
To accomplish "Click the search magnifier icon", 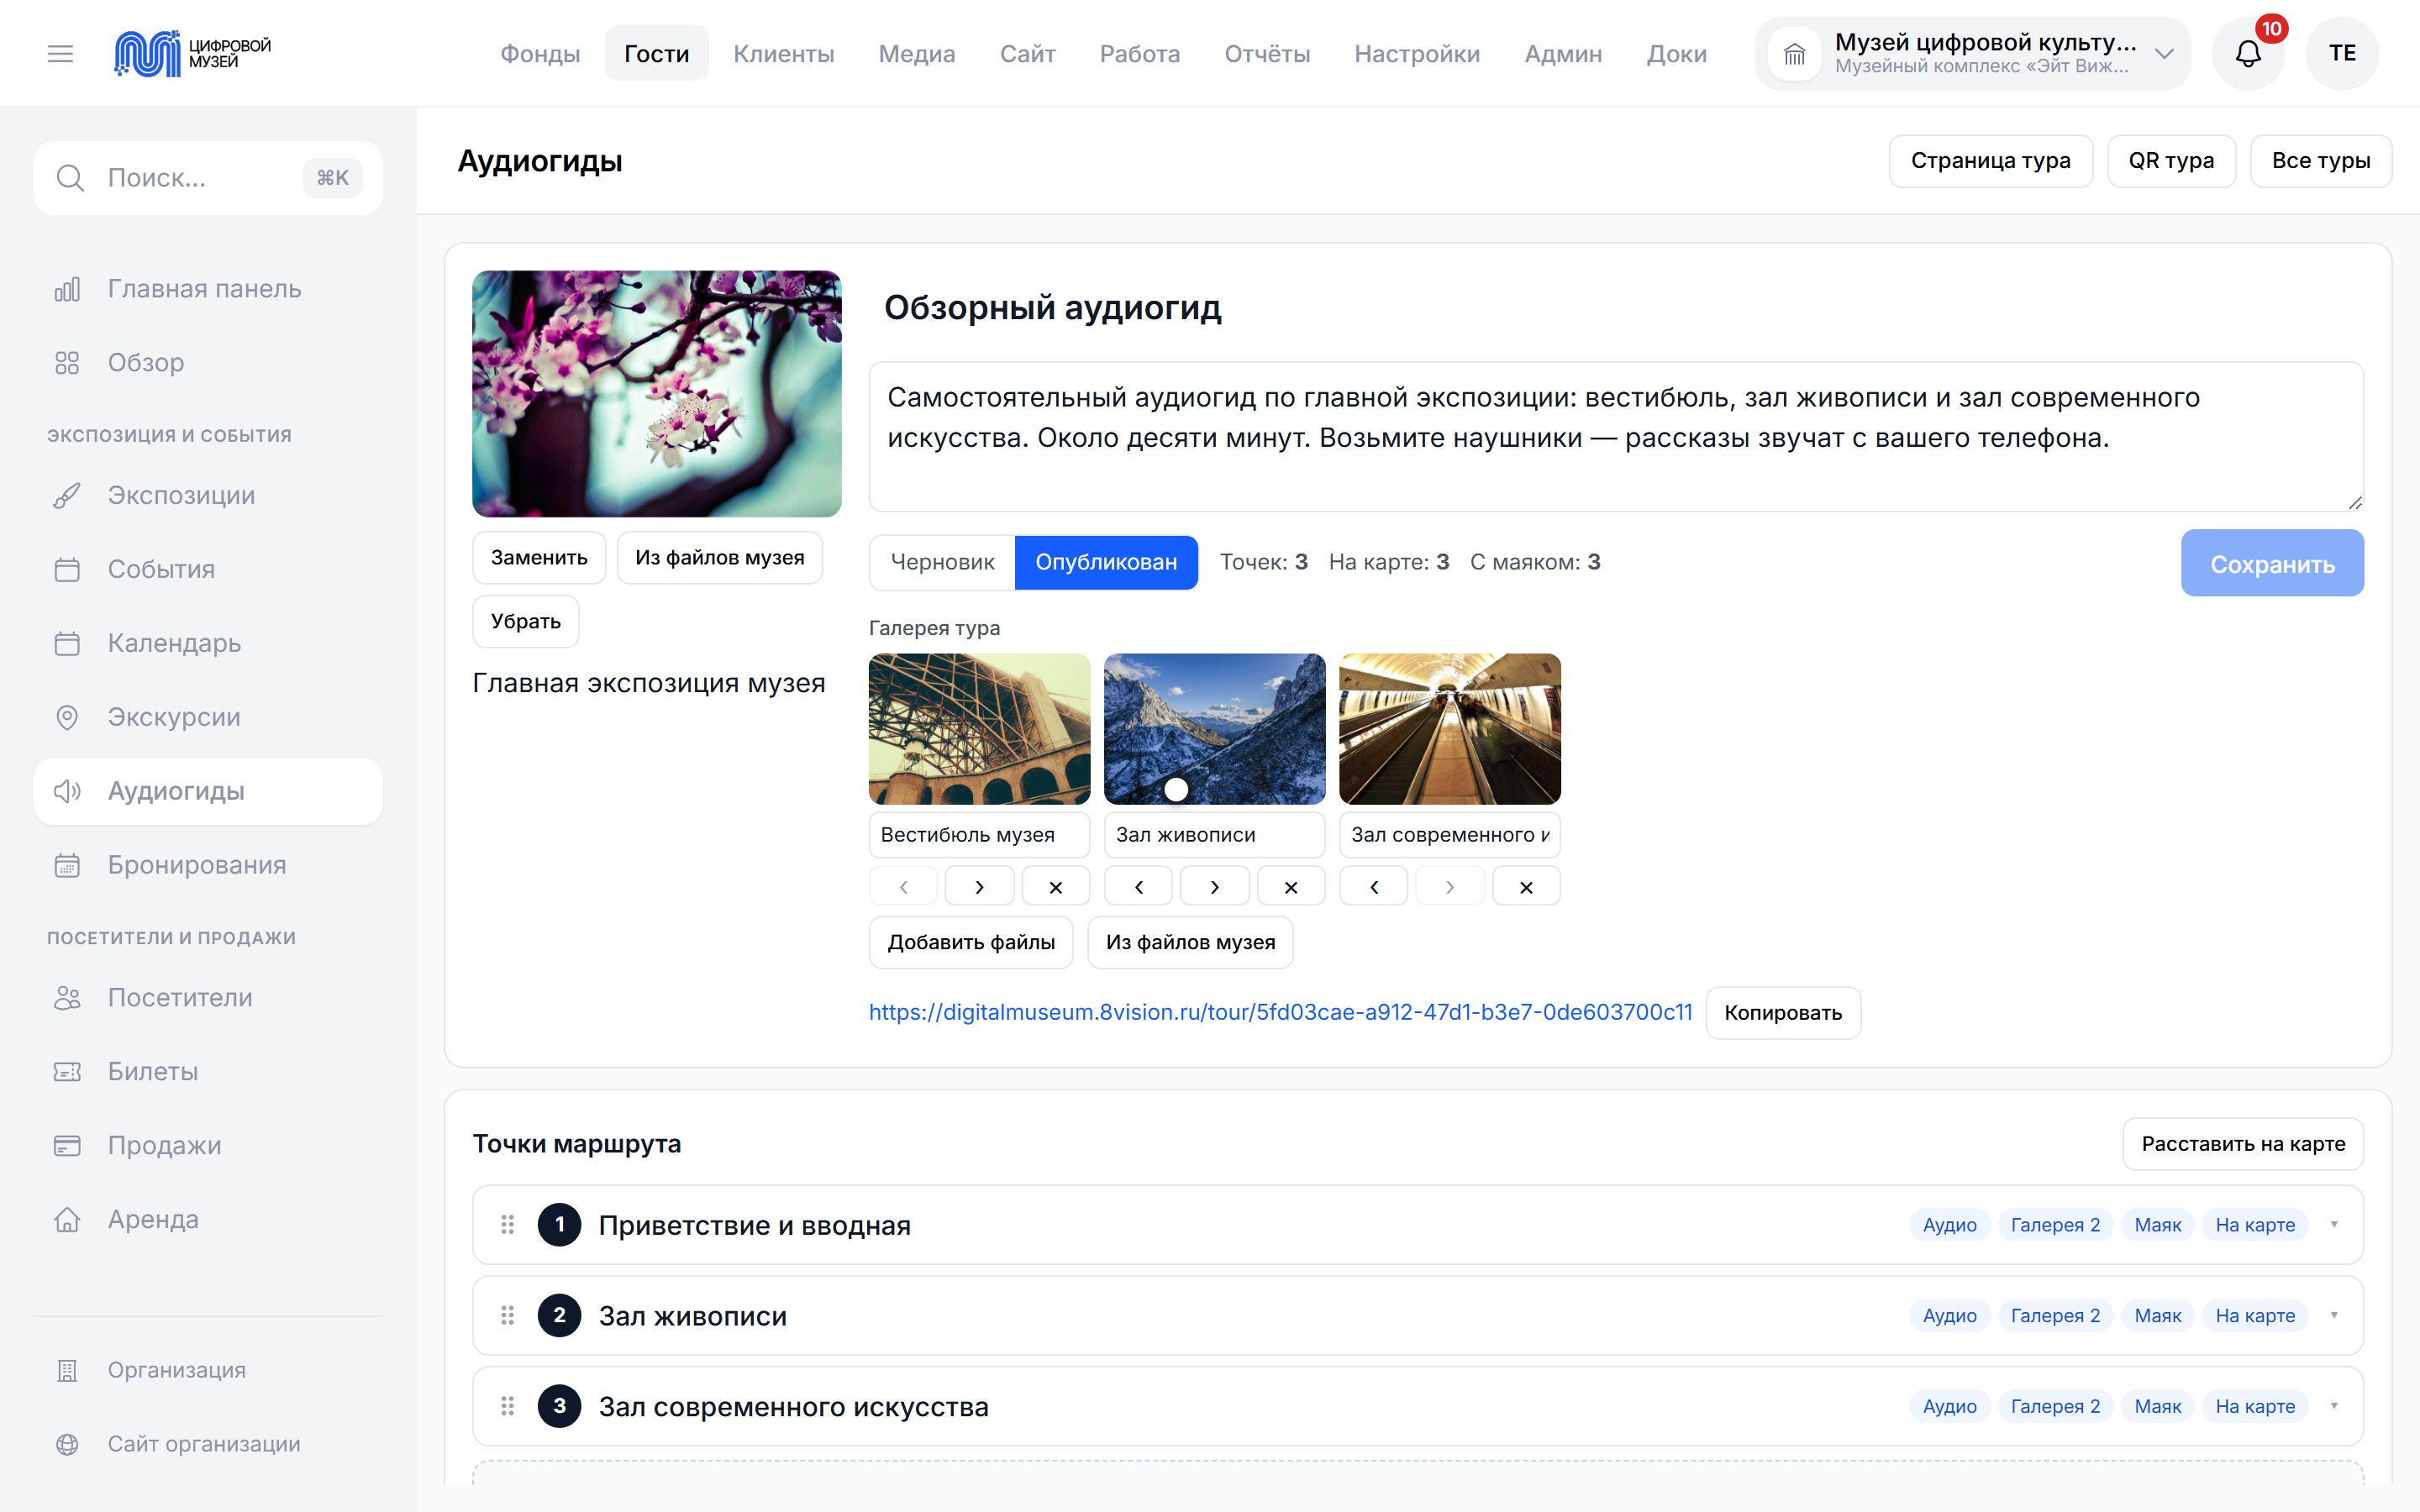I will pos(70,178).
